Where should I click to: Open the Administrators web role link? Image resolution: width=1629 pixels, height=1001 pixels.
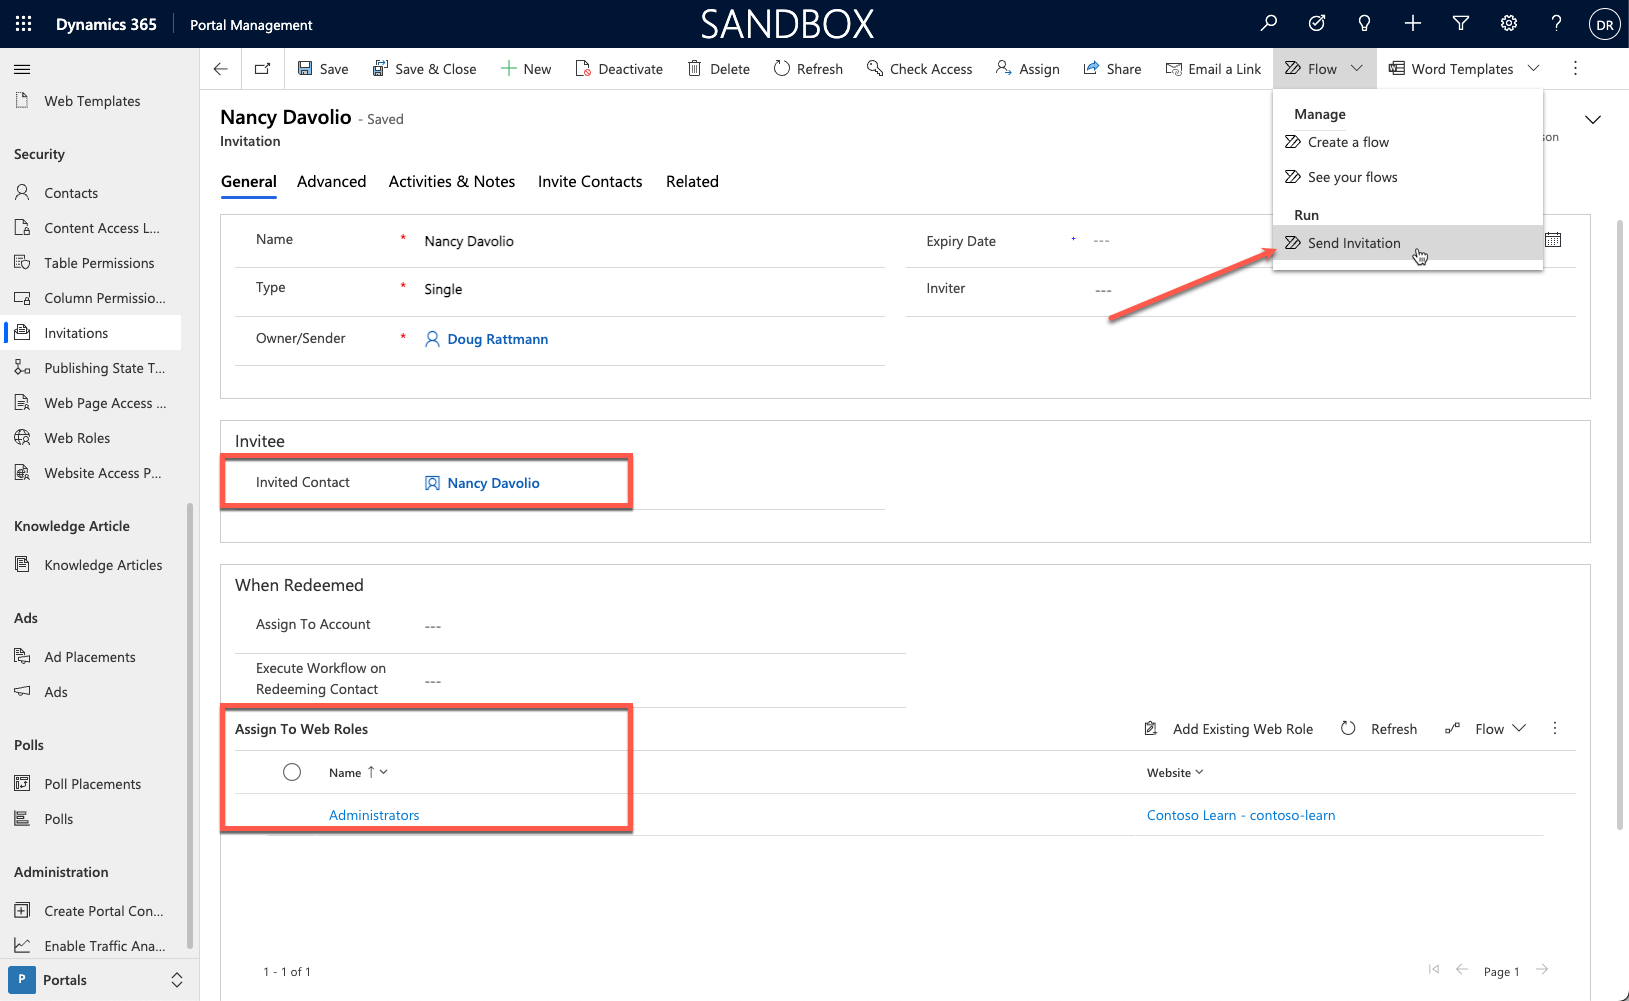[x=374, y=815]
